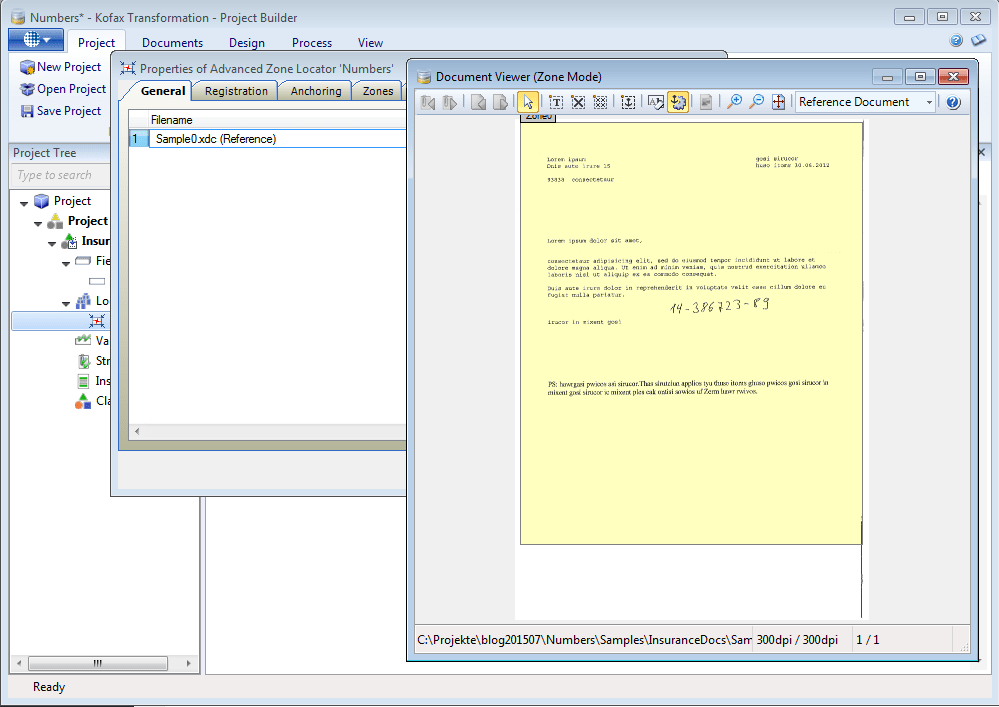This screenshot has width=999, height=707.
Task: Collapse the Lo... locators node in Project Tree
Action: [x=66, y=302]
